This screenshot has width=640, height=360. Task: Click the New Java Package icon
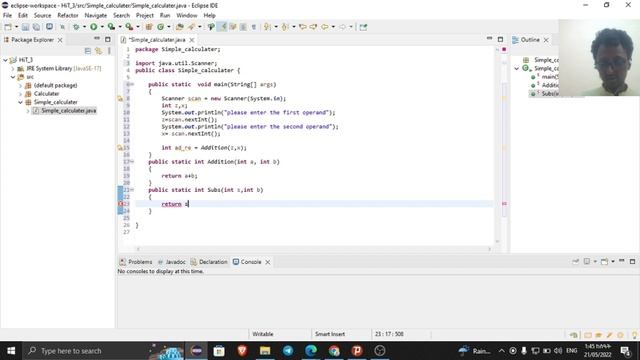[149, 27]
